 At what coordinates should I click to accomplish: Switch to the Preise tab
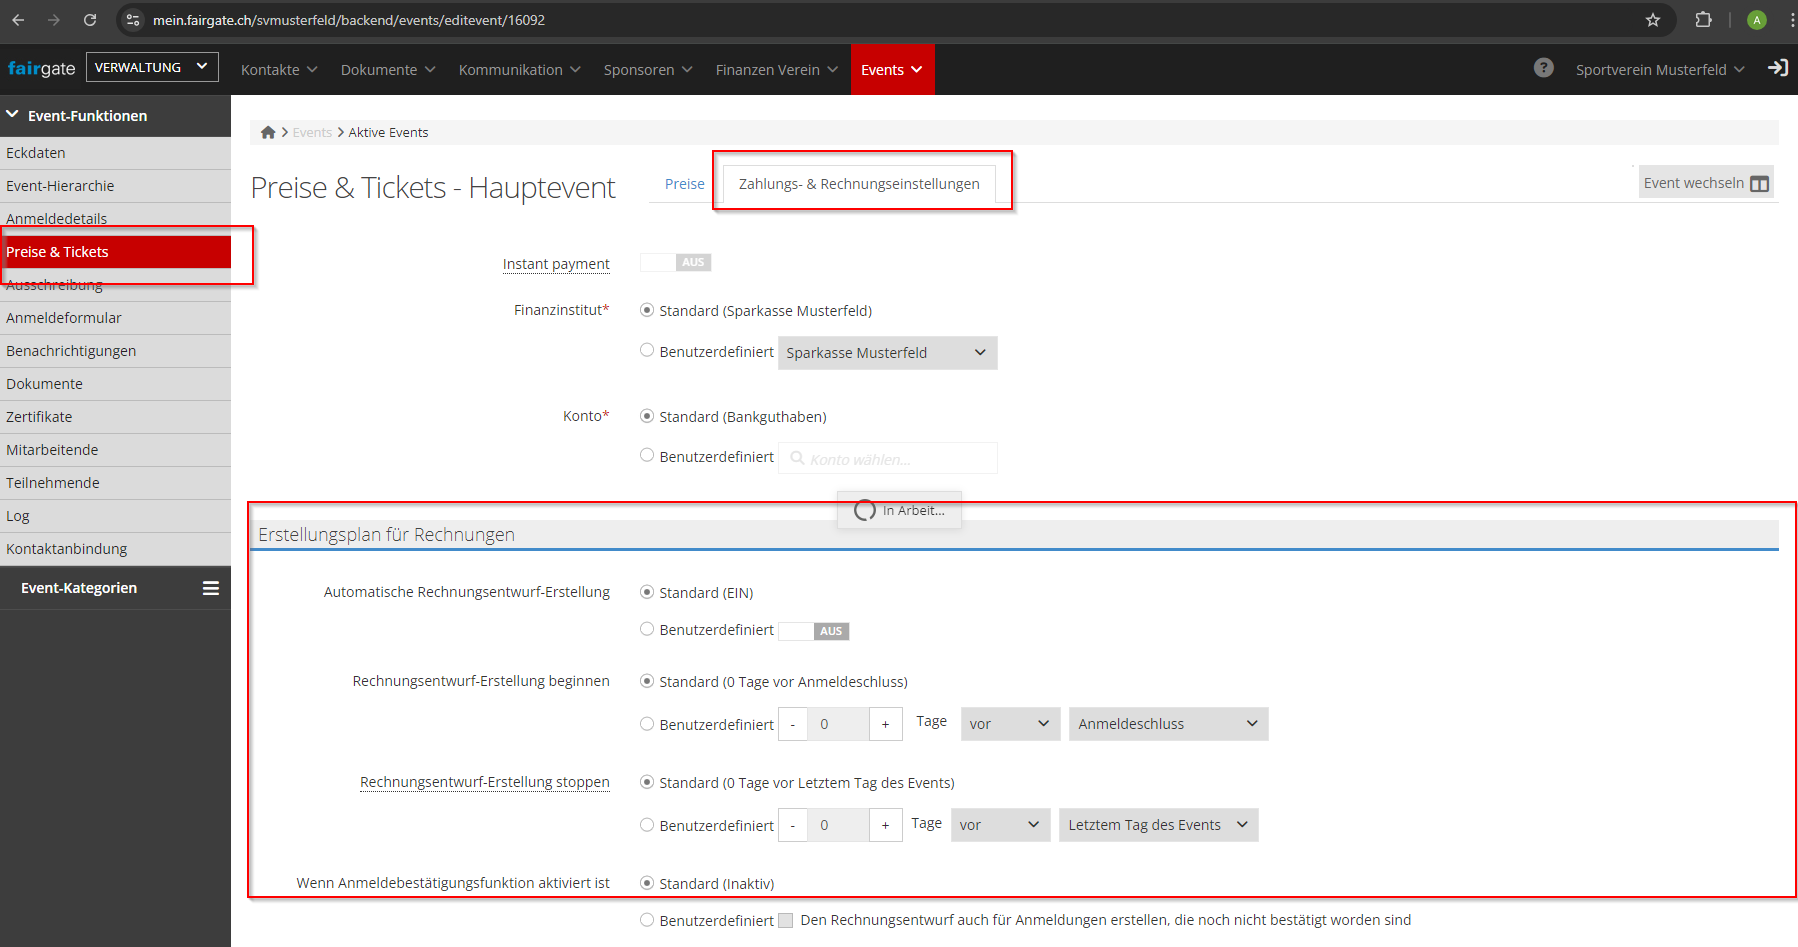tap(684, 184)
